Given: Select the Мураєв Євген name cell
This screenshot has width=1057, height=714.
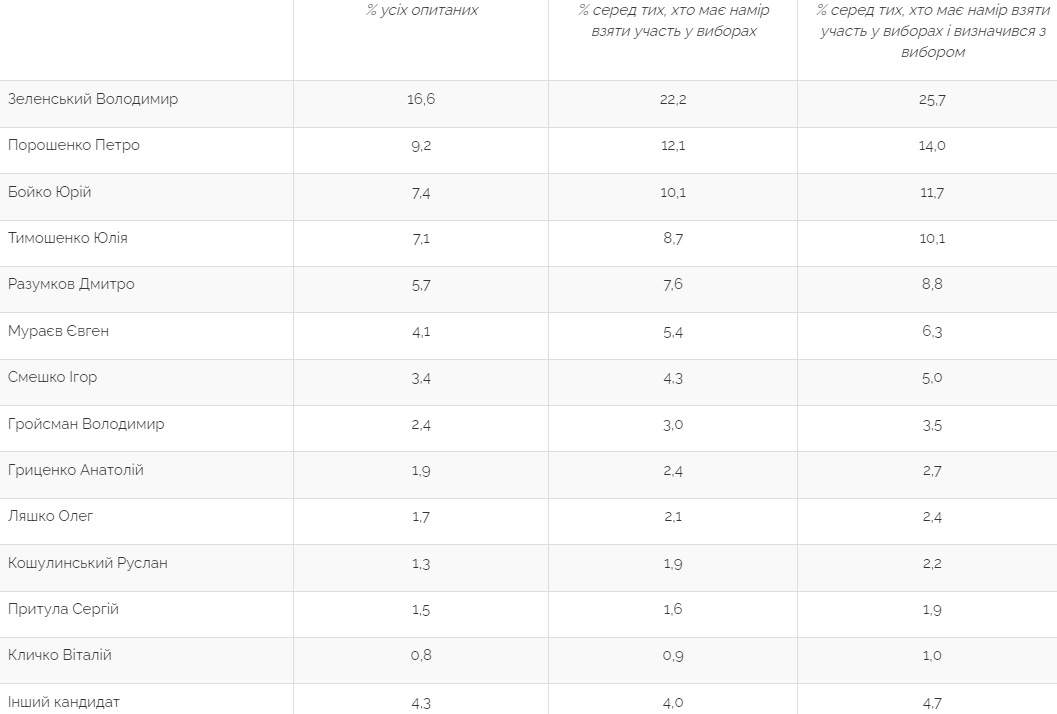Looking at the screenshot, I should coord(59,331).
